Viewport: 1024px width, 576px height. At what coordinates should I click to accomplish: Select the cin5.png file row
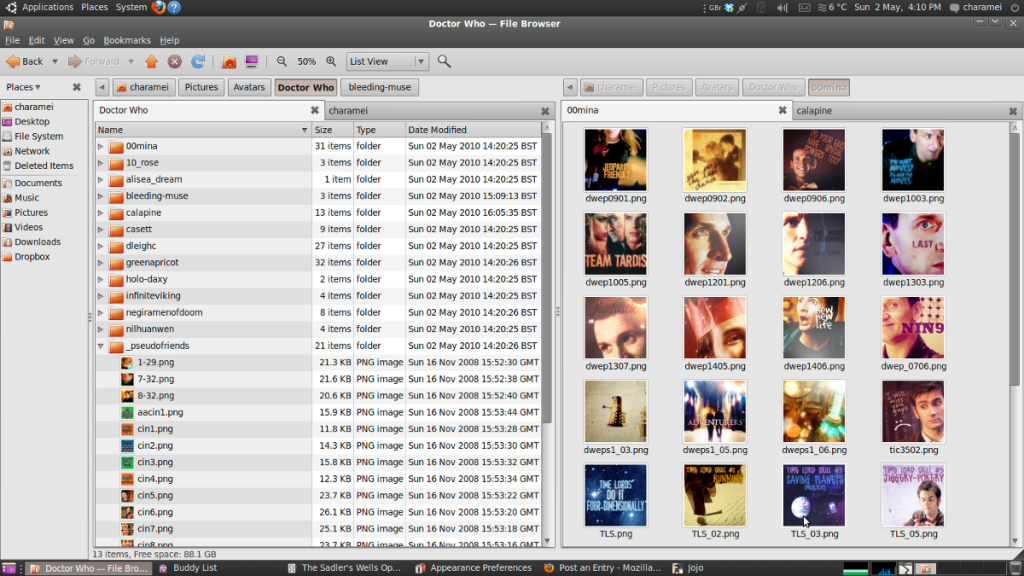(x=318, y=496)
